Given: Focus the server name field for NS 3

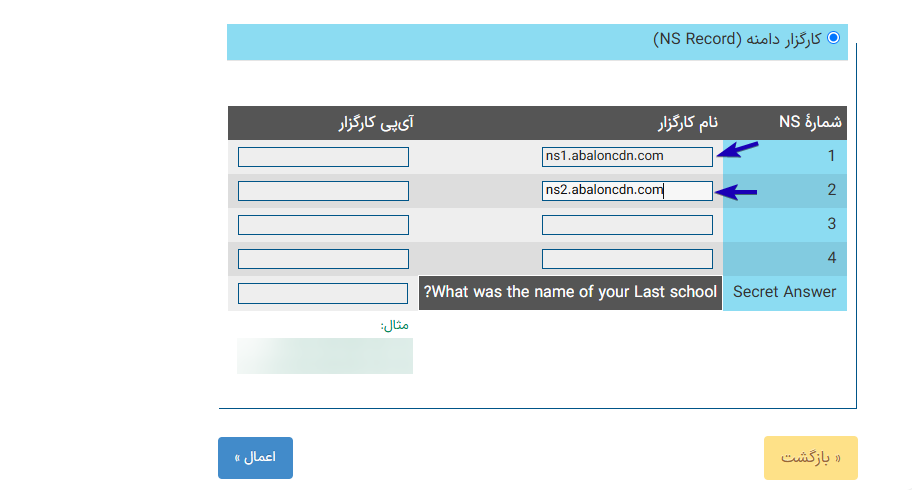Looking at the screenshot, I should (627, 225).
